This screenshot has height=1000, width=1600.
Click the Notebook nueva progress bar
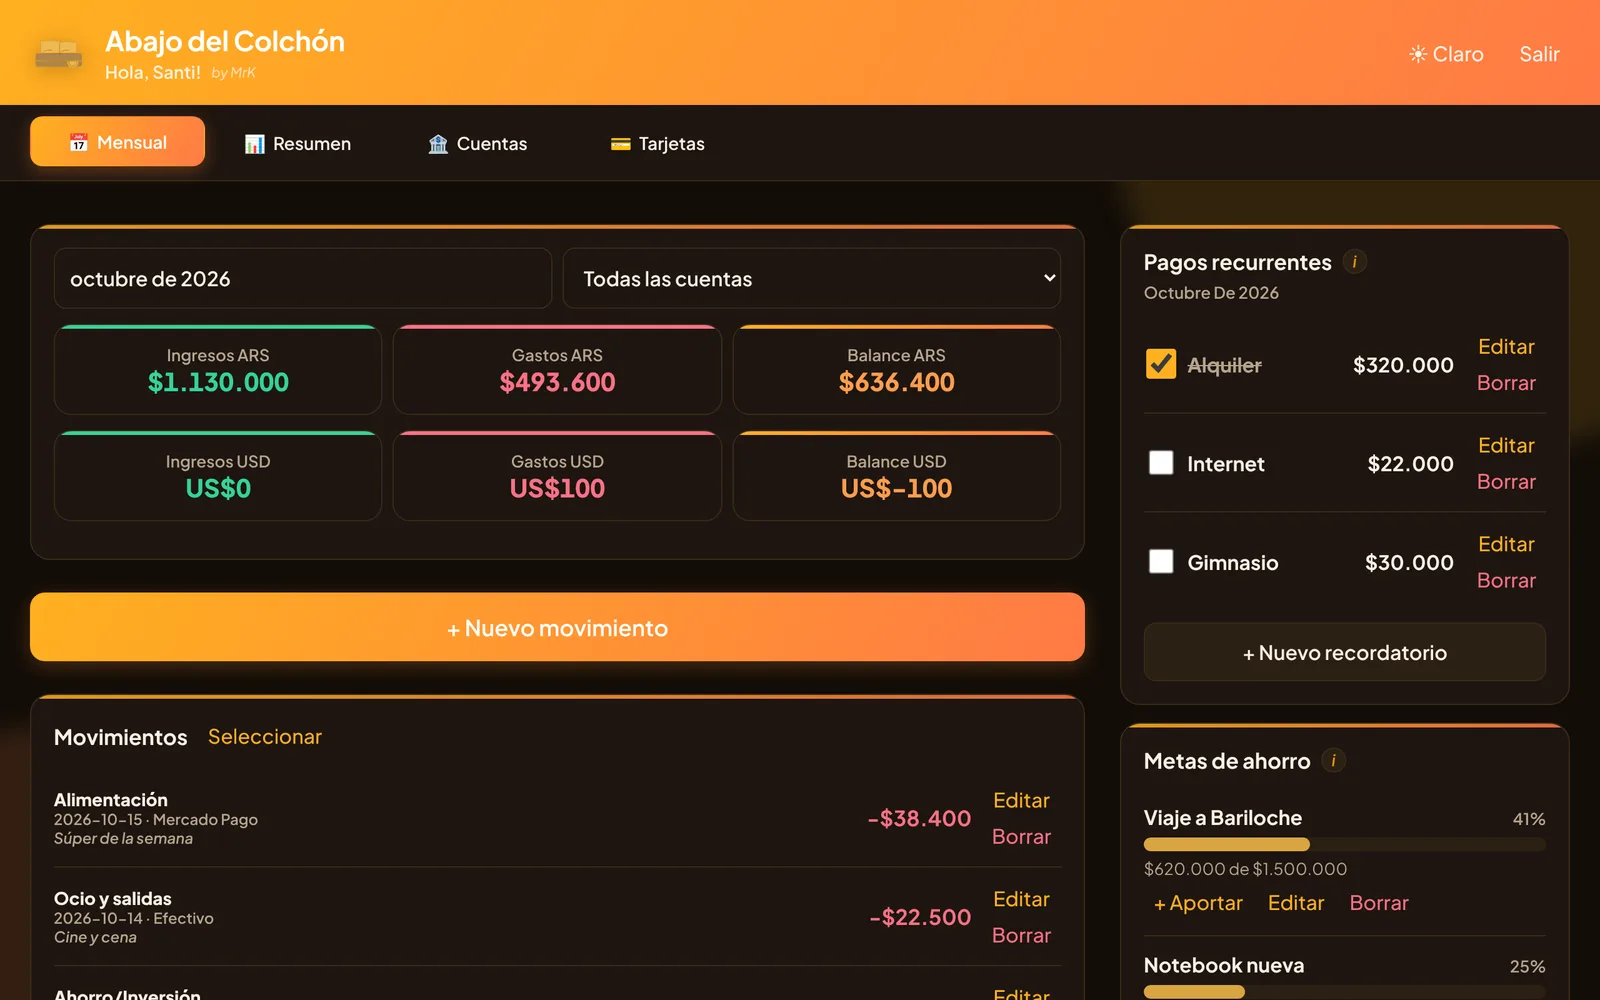(1345, 992)
